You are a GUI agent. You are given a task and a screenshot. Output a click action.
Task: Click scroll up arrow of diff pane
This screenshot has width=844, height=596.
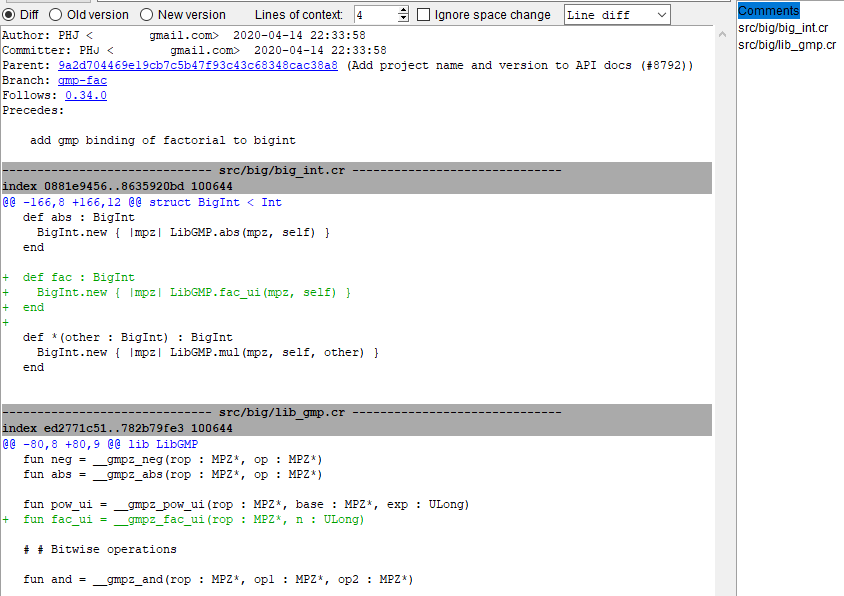[722, 34]
